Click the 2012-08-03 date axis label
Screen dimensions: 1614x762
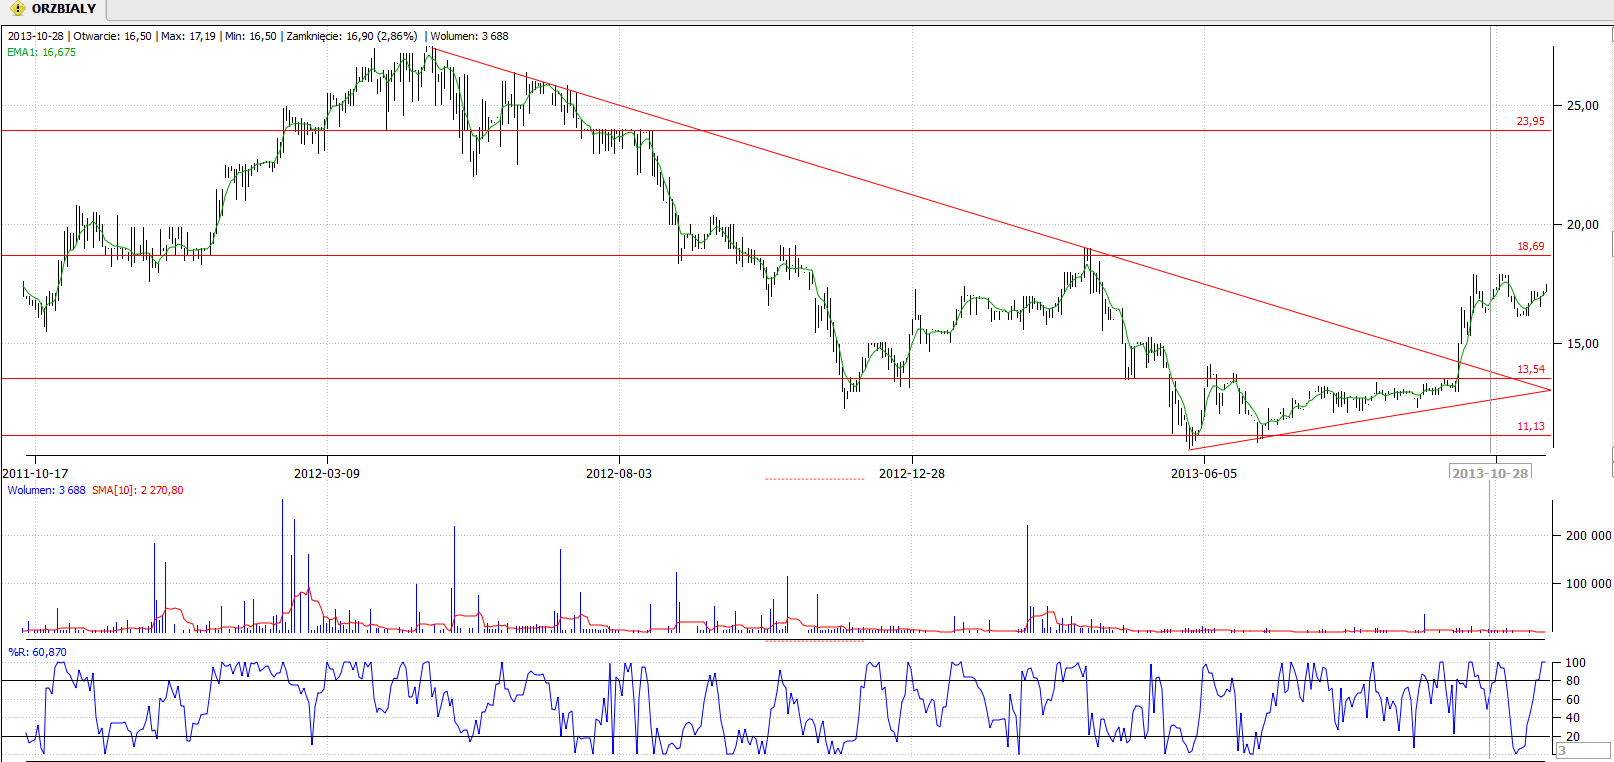[x=619, y=473]
